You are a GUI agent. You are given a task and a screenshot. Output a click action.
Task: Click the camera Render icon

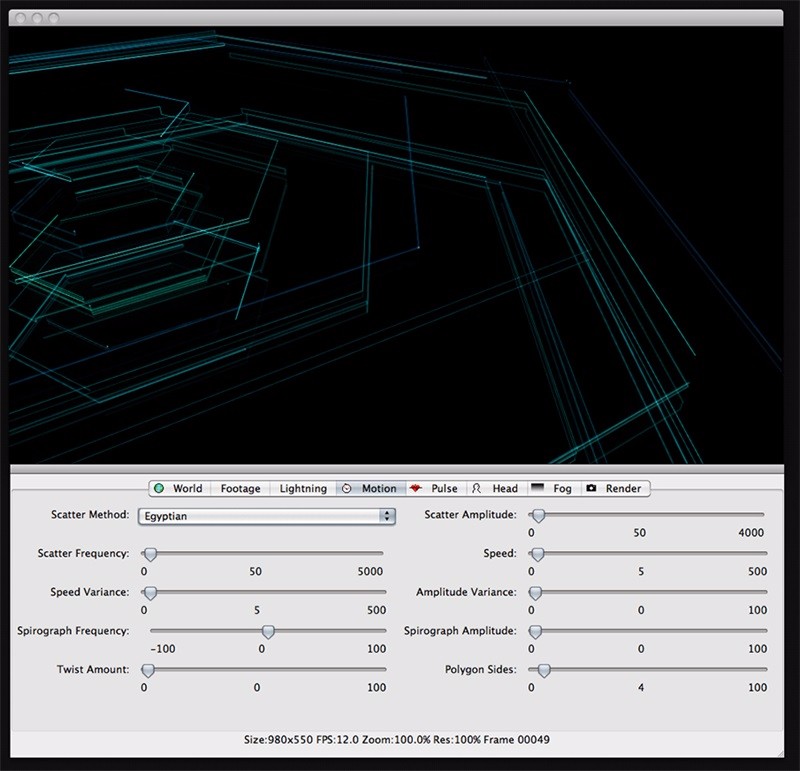pos(591,489)
